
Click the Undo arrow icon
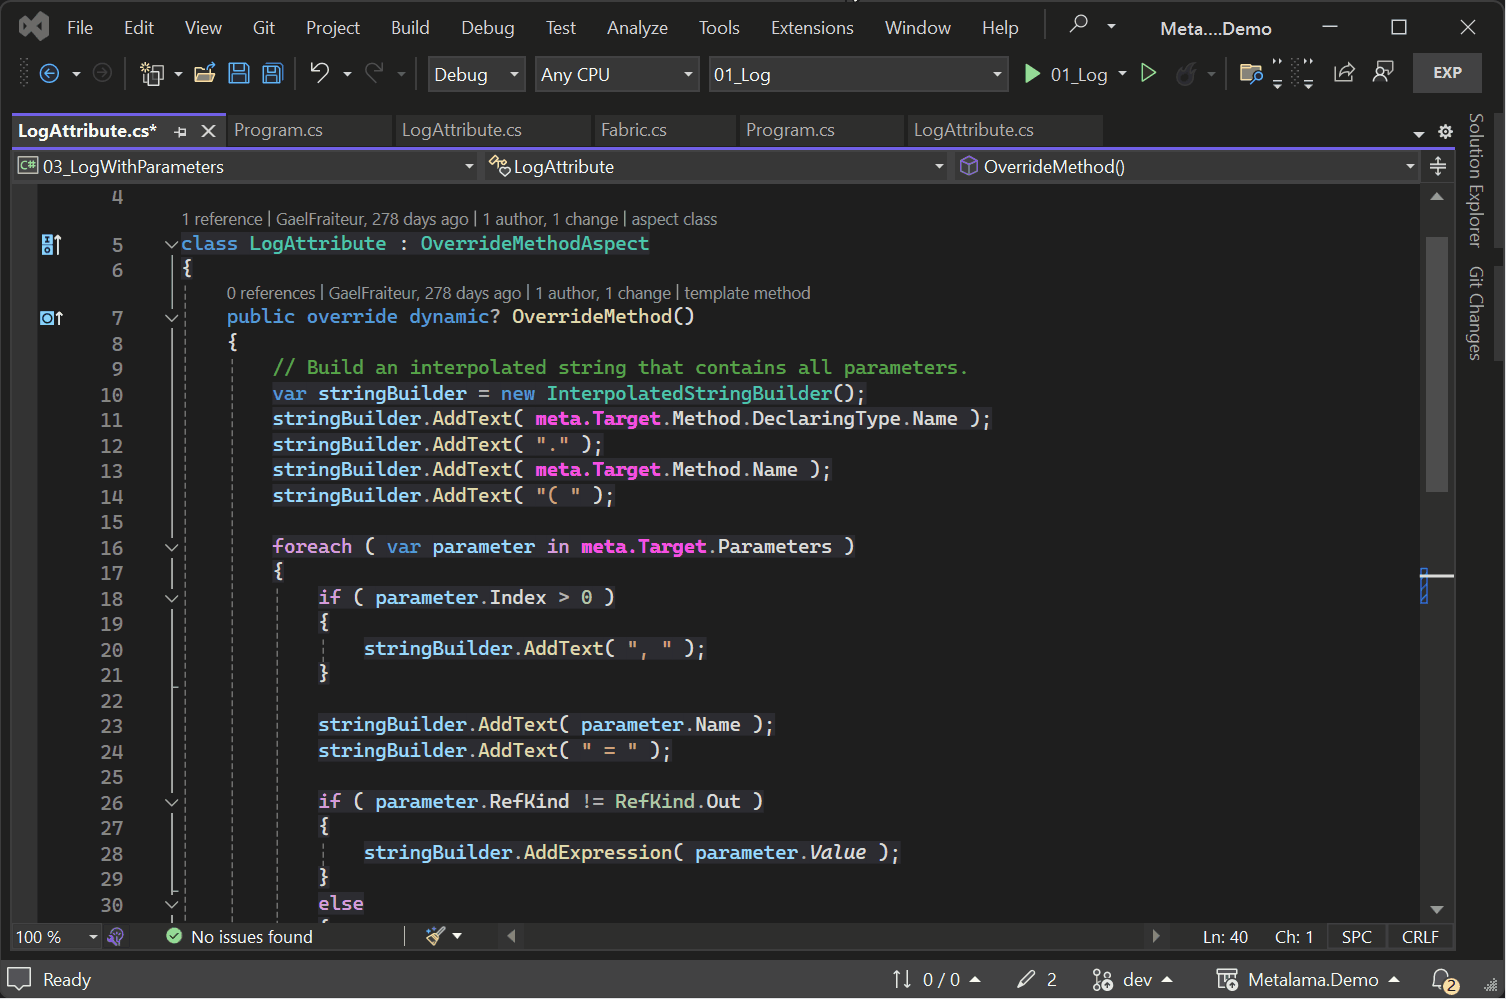319,72
